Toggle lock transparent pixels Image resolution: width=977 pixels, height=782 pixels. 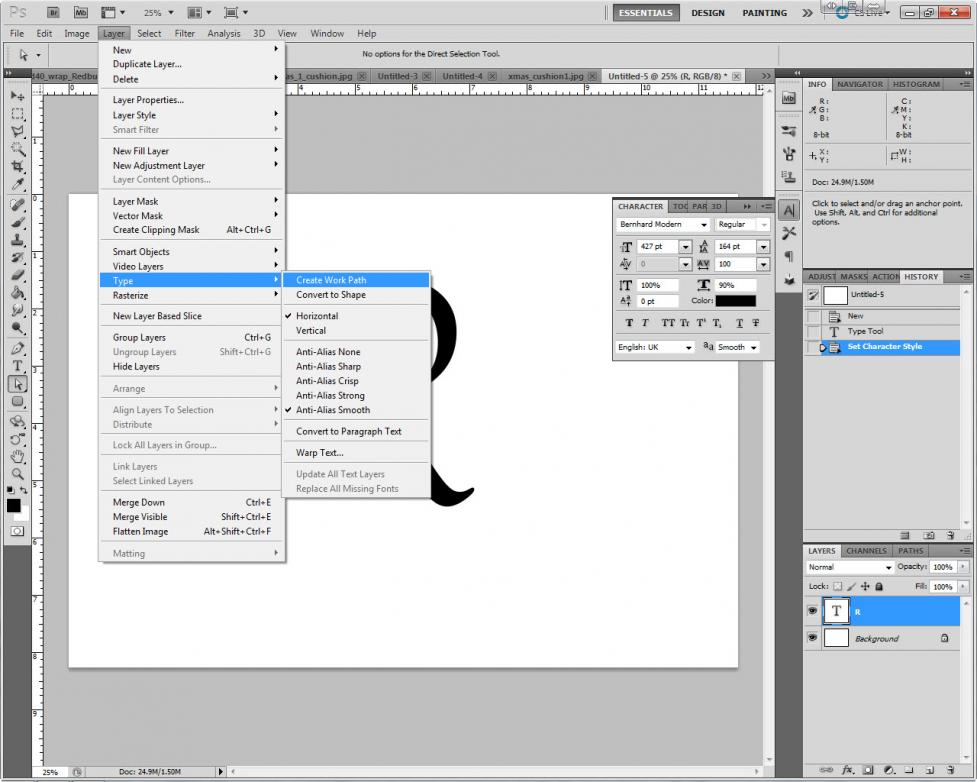coord(837,586)
